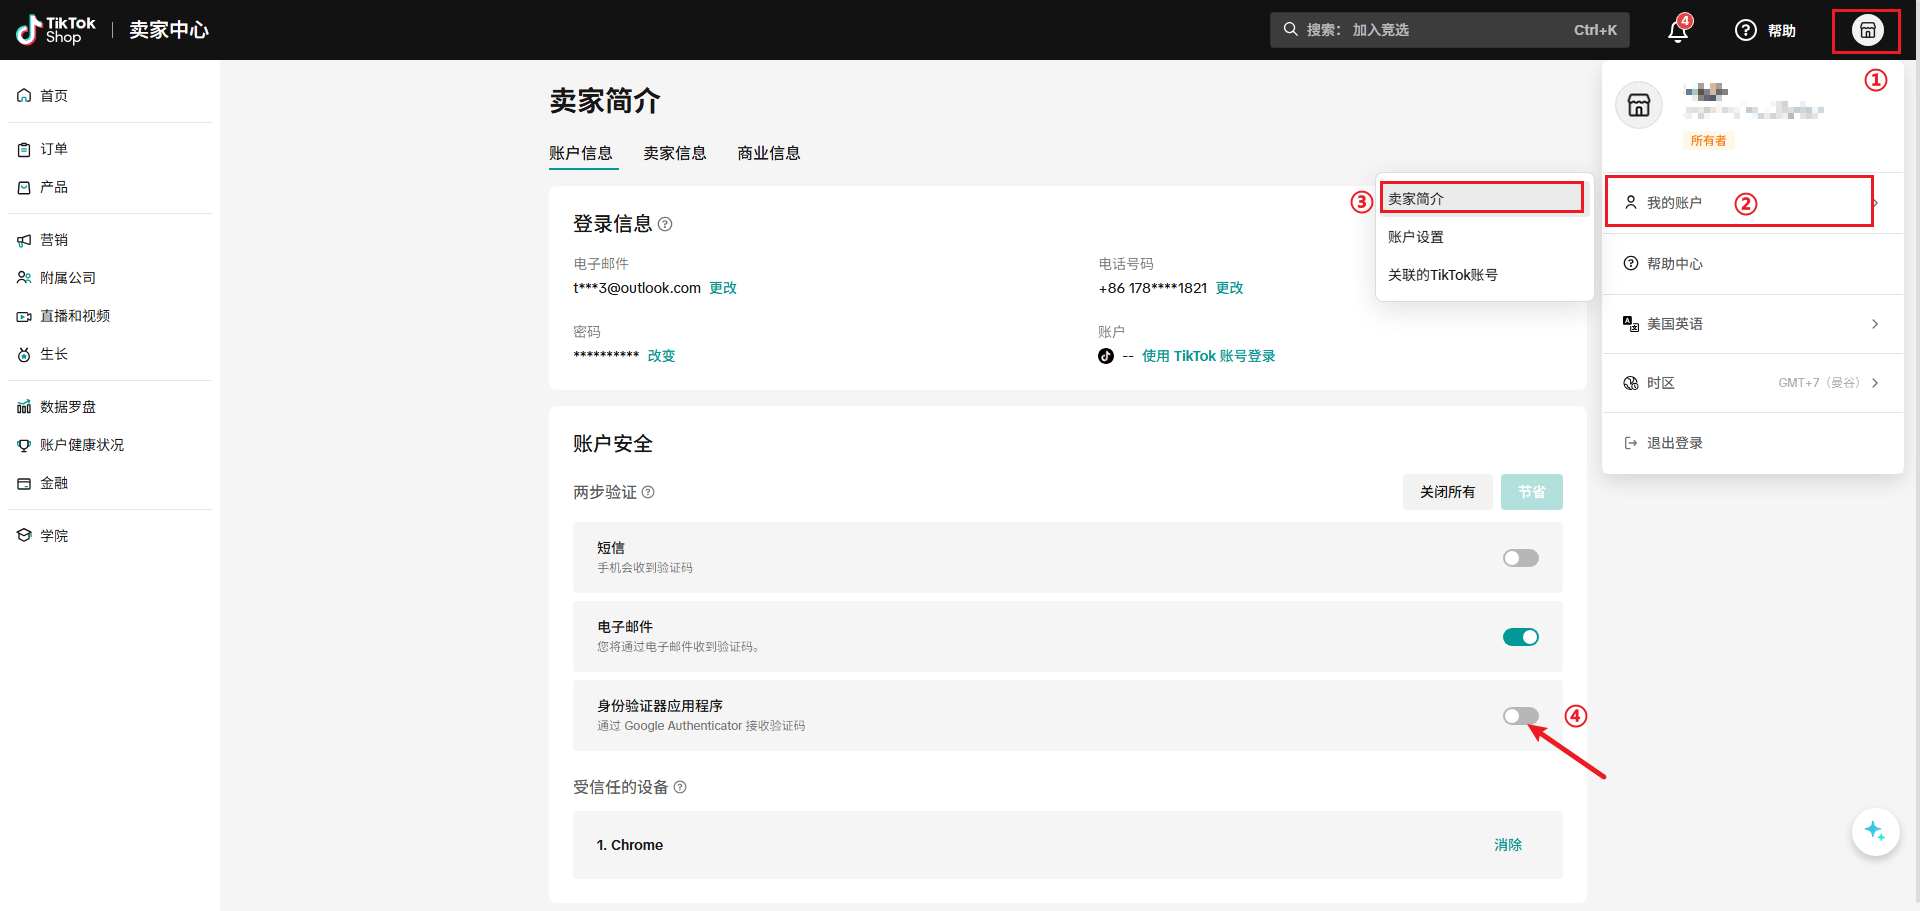Open 数据罗盘 in the sidebar
1920x911 pixels.
point(68,407)
